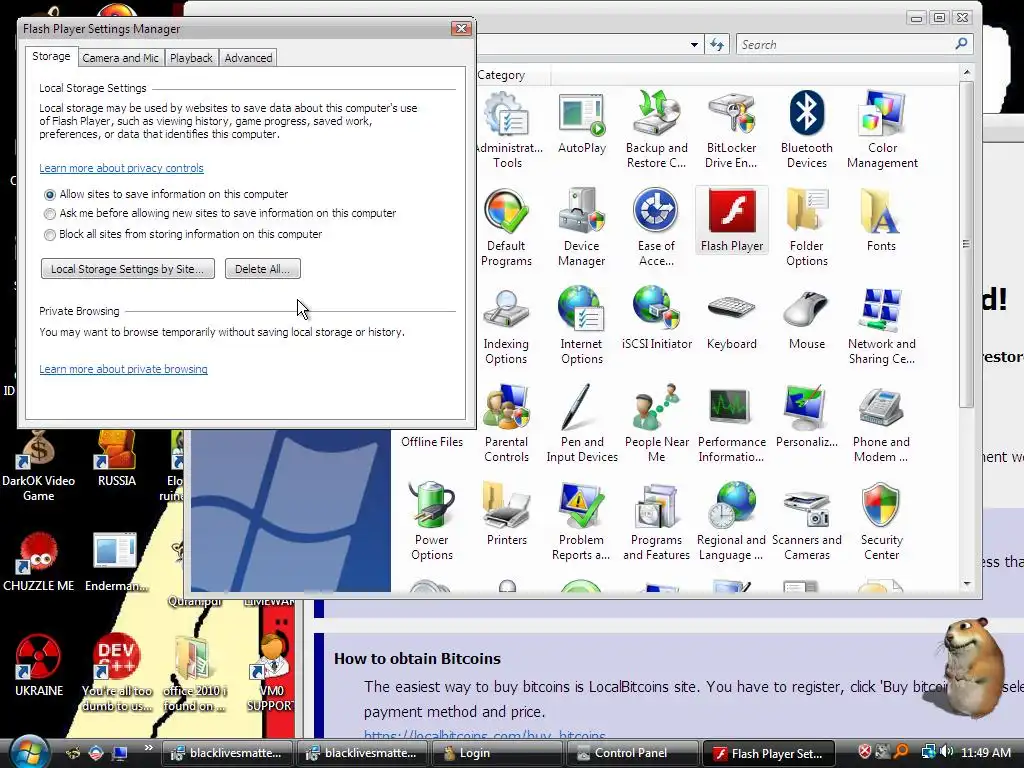Open Folder Options icon
The height and width of the screenshot is (768, 1024).
807,227
